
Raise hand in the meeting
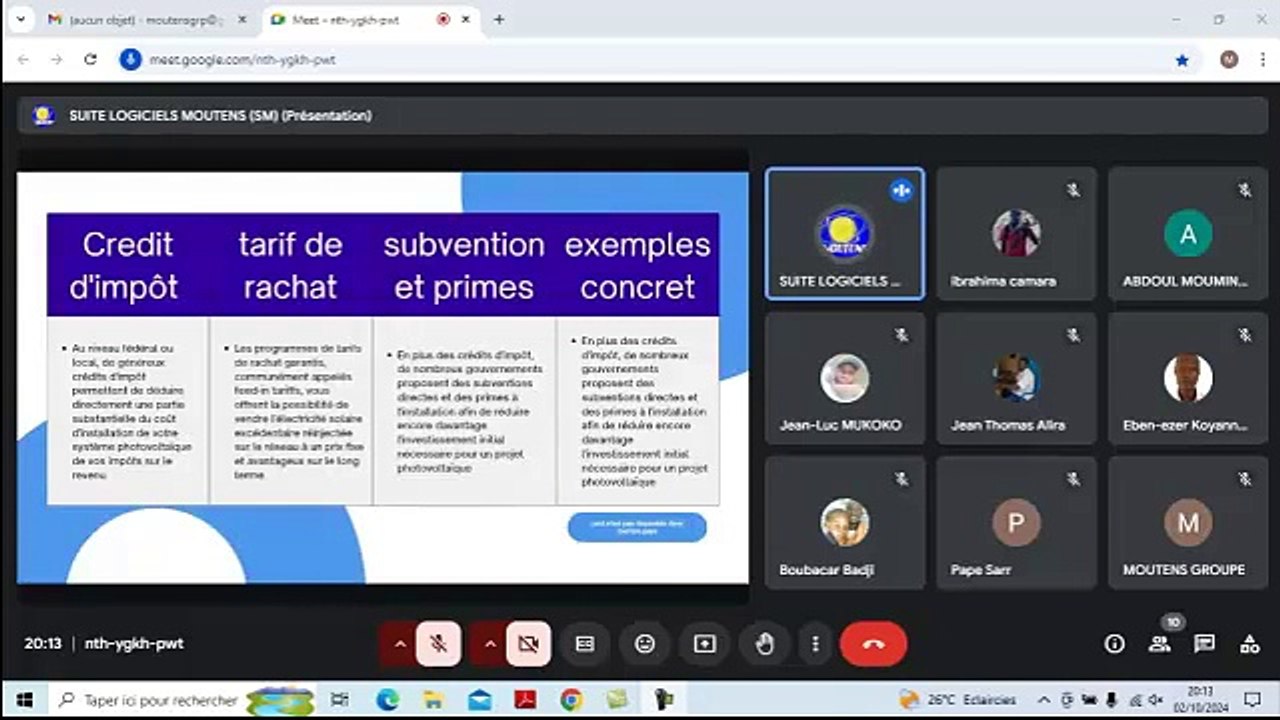click(765, 644)
